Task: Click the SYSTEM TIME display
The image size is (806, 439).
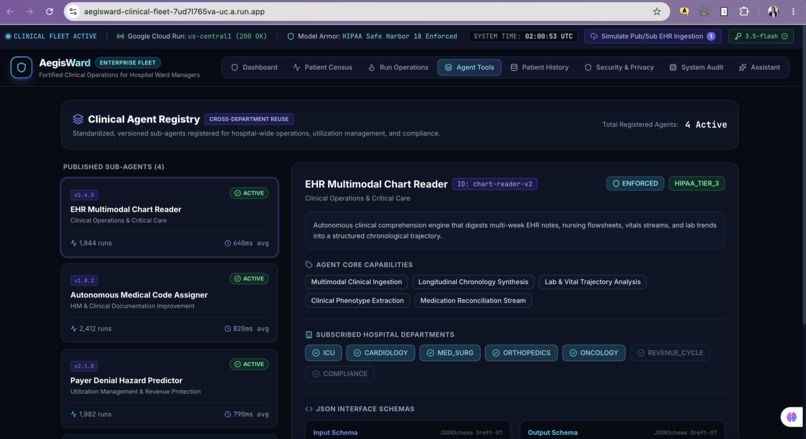Action: pos(523,36)
